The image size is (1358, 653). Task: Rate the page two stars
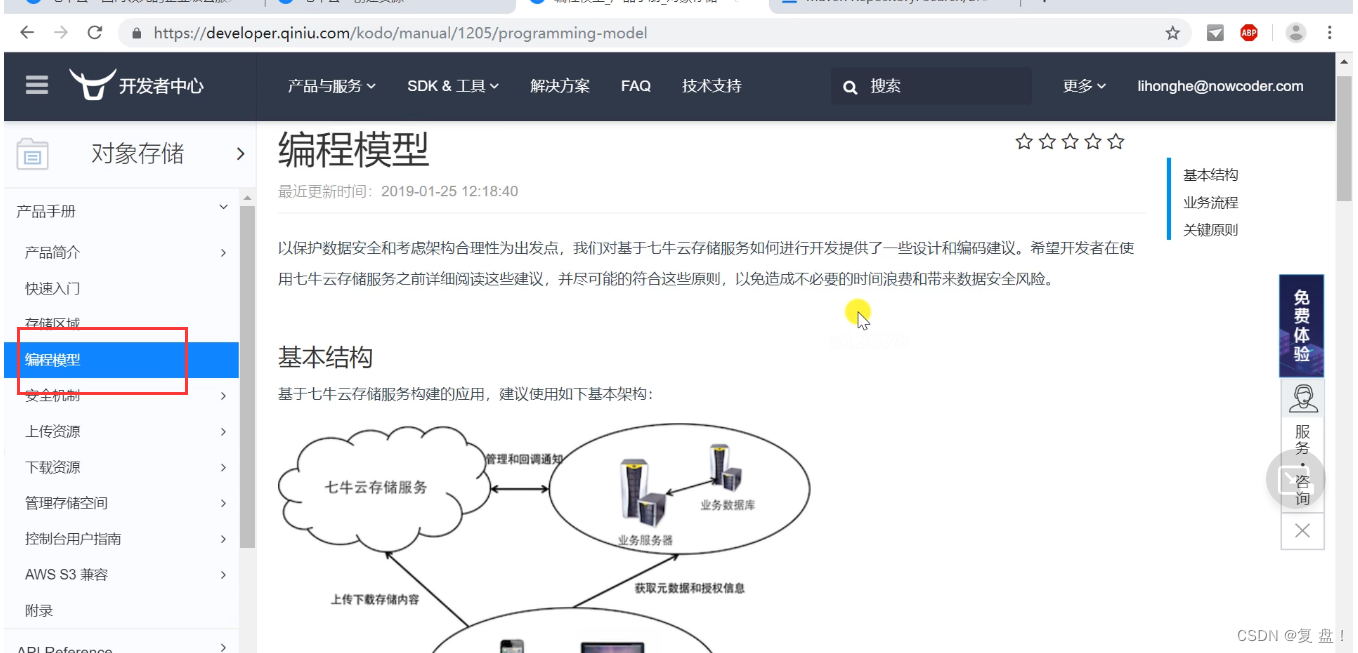[1047, 142]
